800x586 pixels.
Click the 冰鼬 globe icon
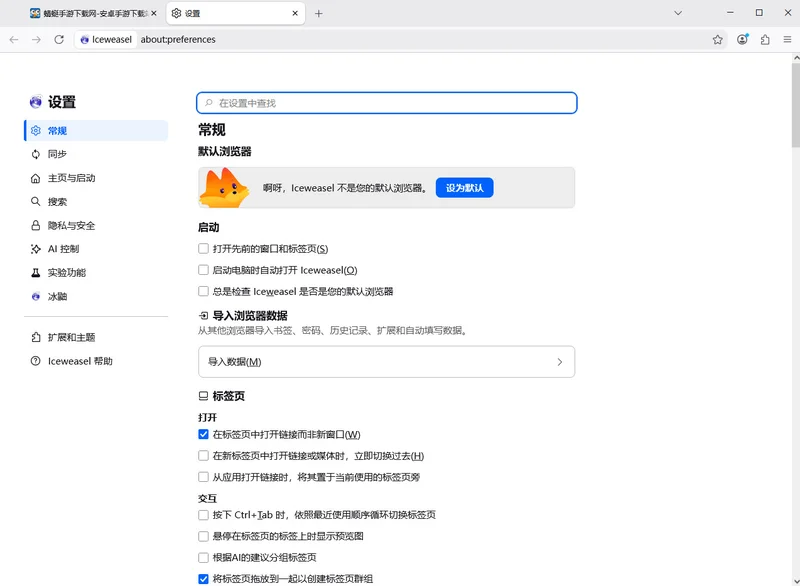click(36, 296)
